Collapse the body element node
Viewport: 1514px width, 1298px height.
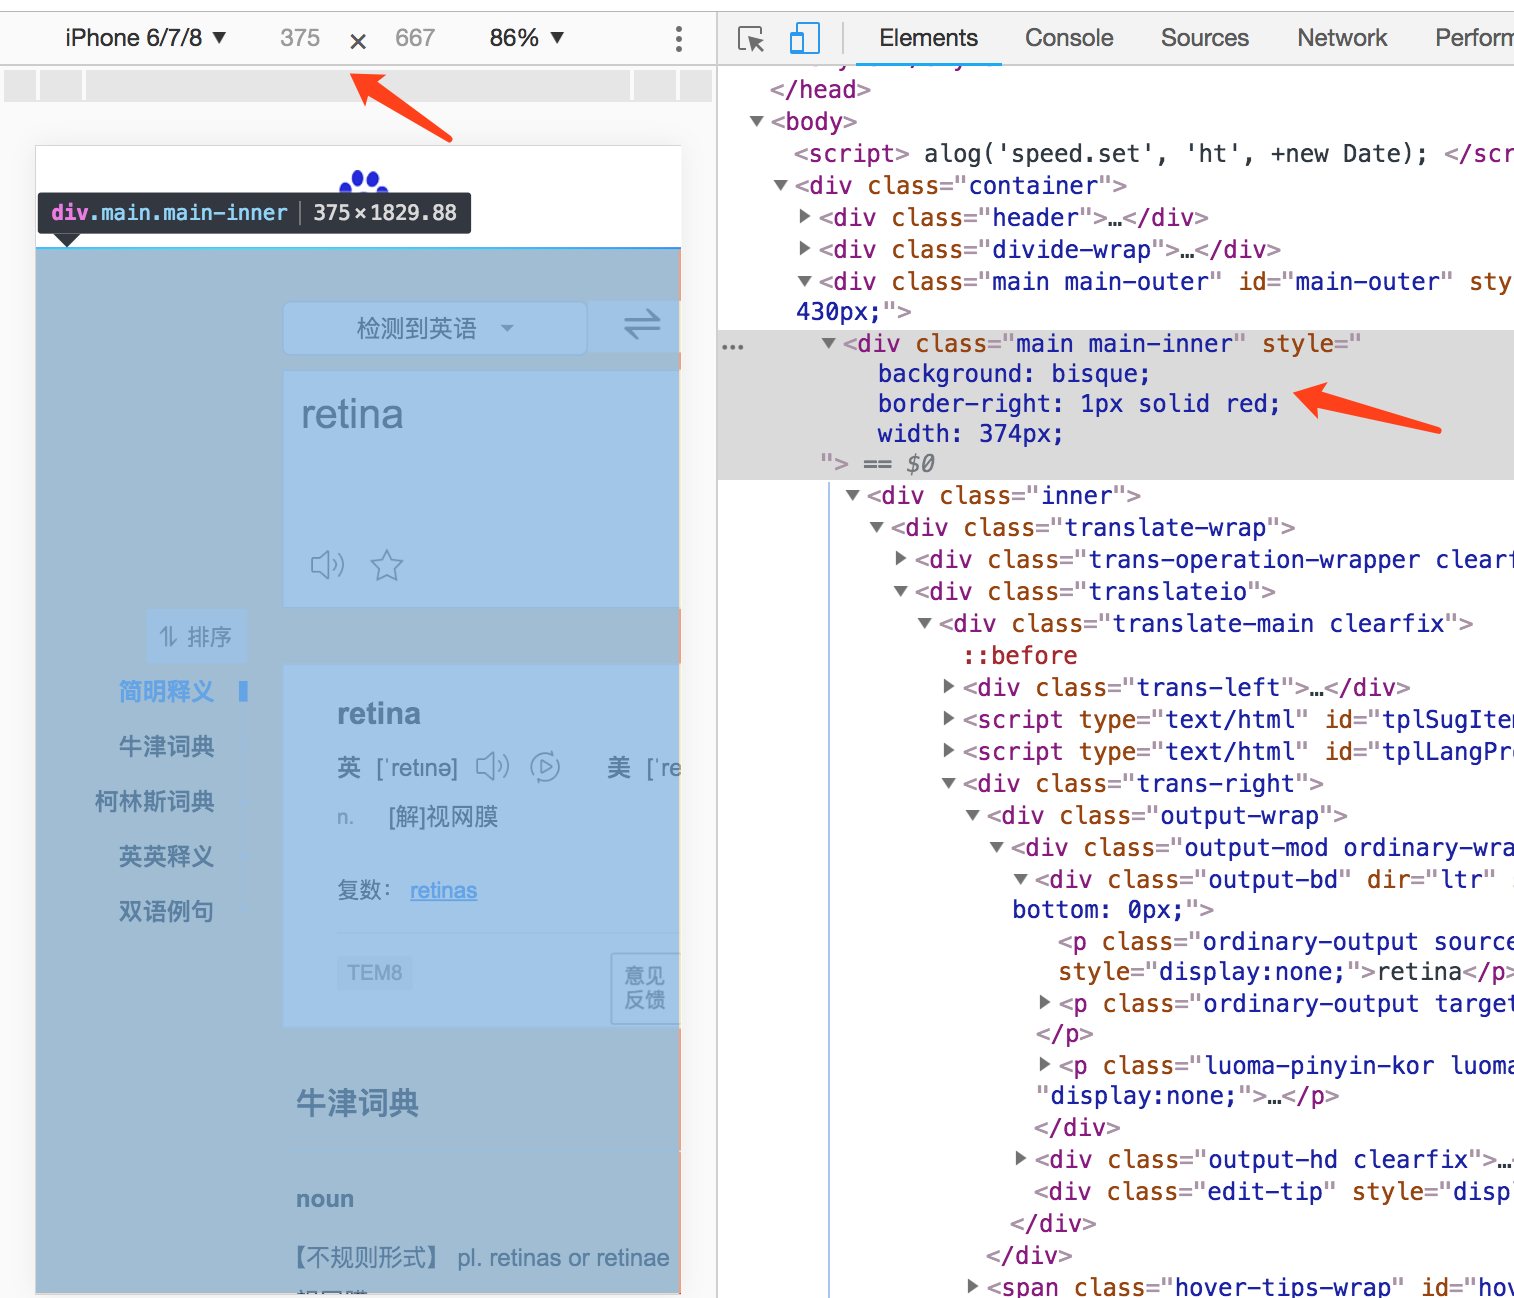(x=757, y=121)
